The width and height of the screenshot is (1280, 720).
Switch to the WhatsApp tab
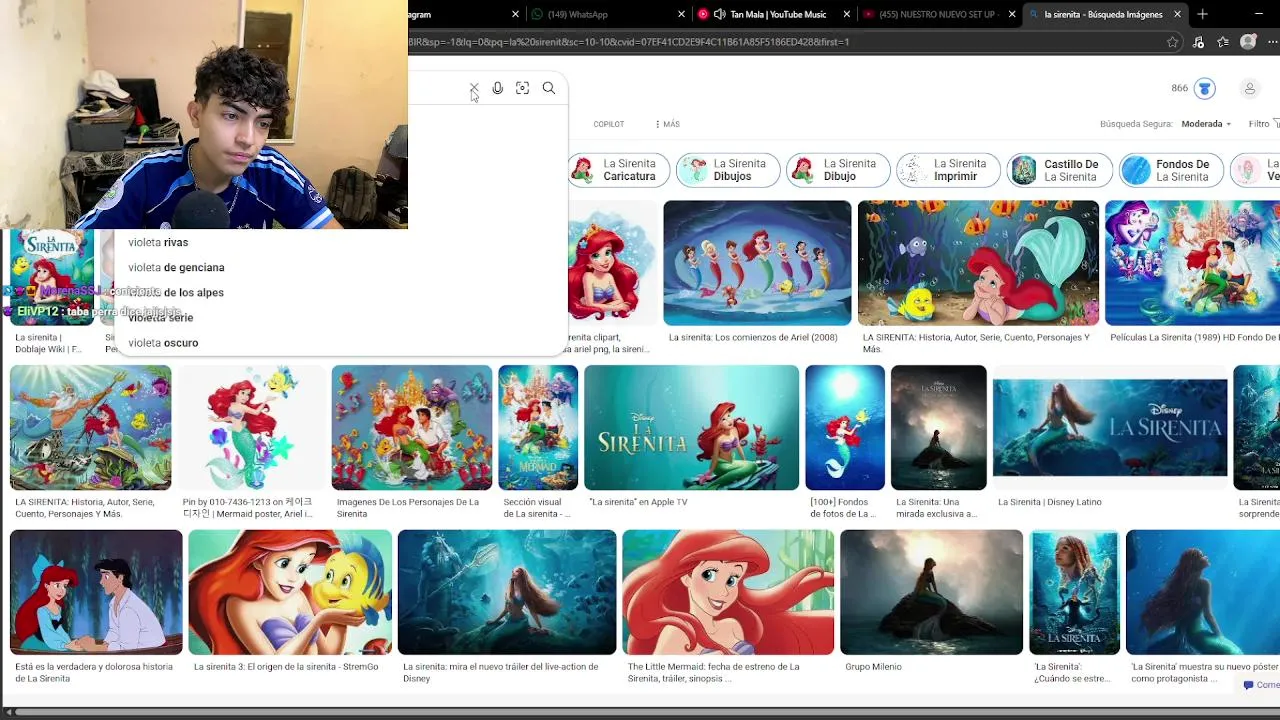(x=608, y=14)
